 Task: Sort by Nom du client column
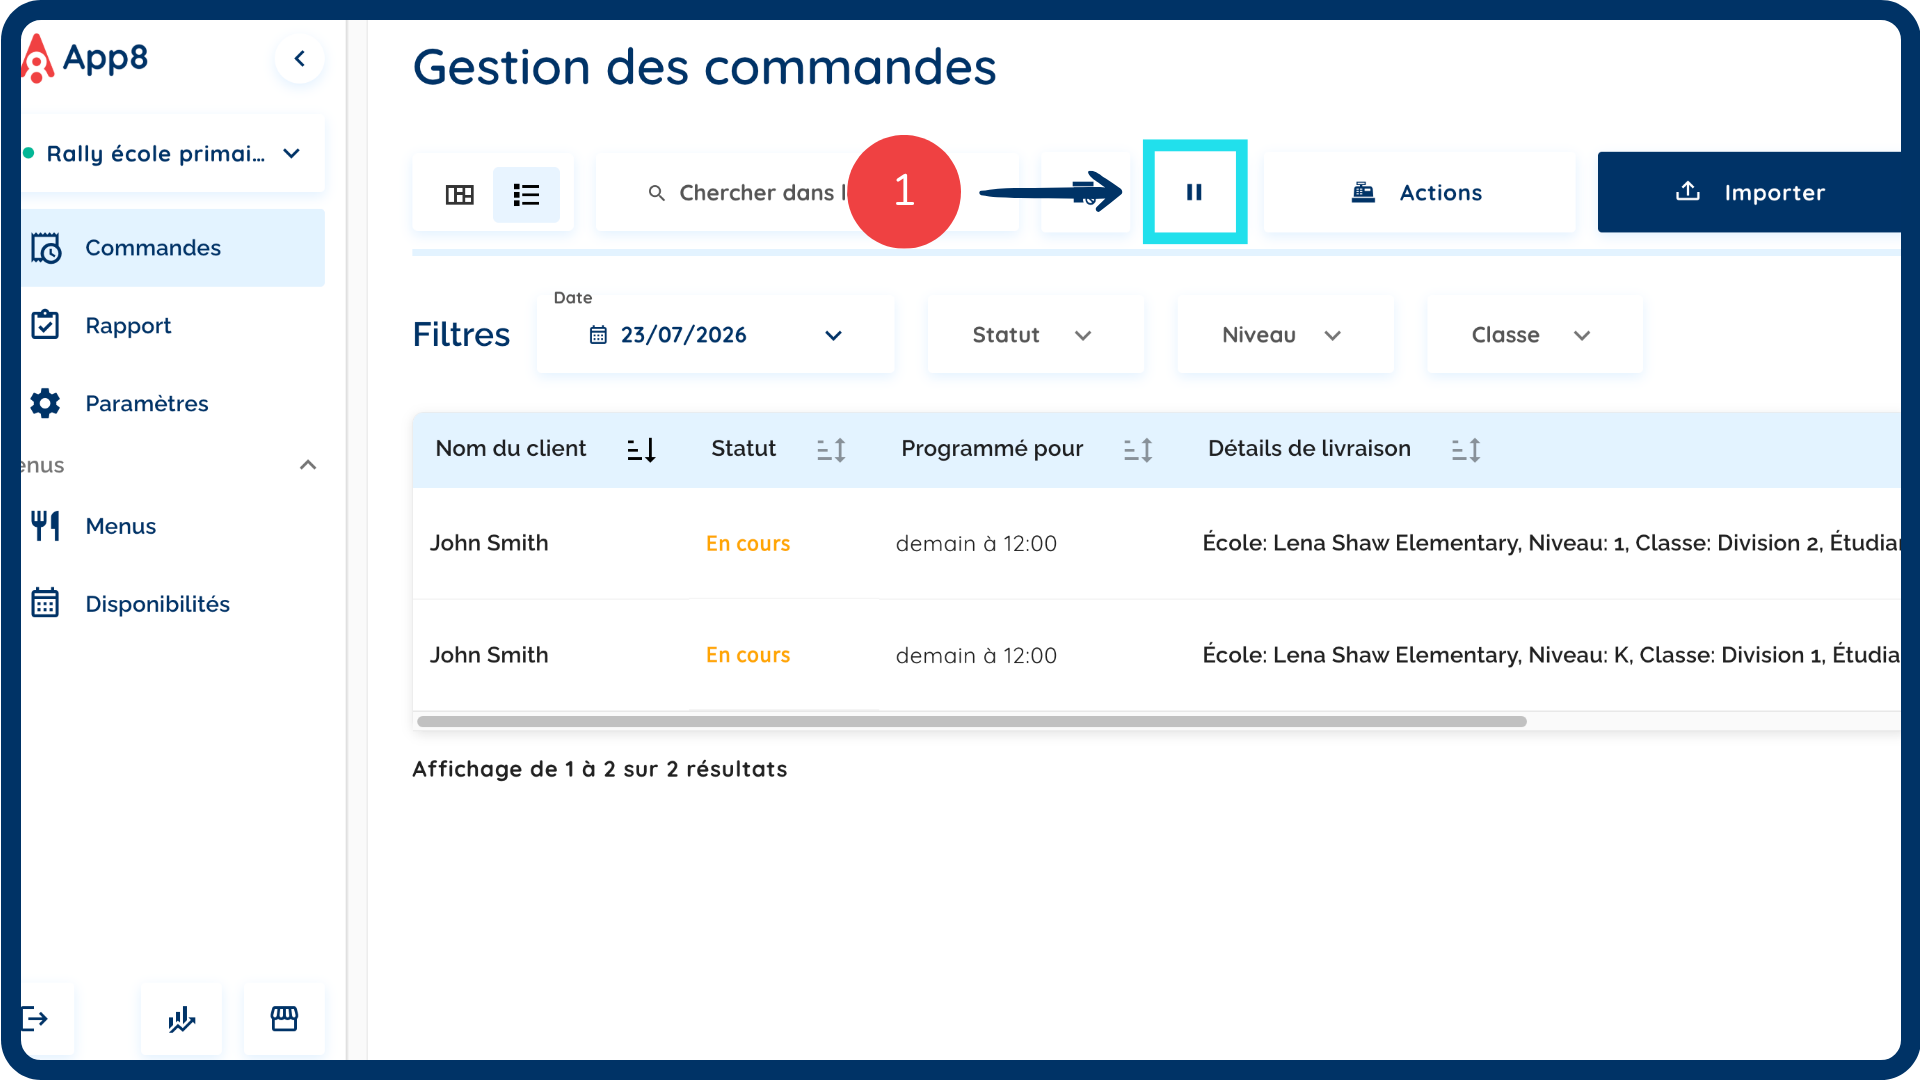click(641, 450)
